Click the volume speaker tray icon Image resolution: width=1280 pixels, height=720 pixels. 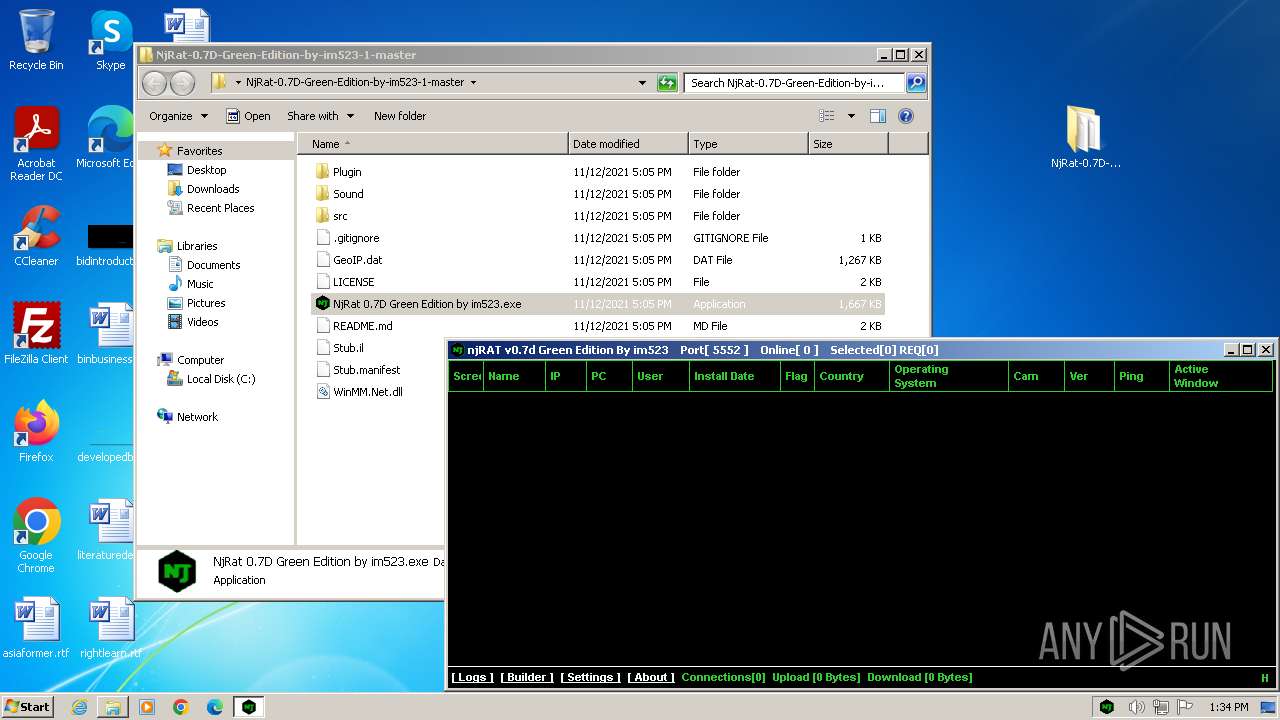tap(1136, 707)
